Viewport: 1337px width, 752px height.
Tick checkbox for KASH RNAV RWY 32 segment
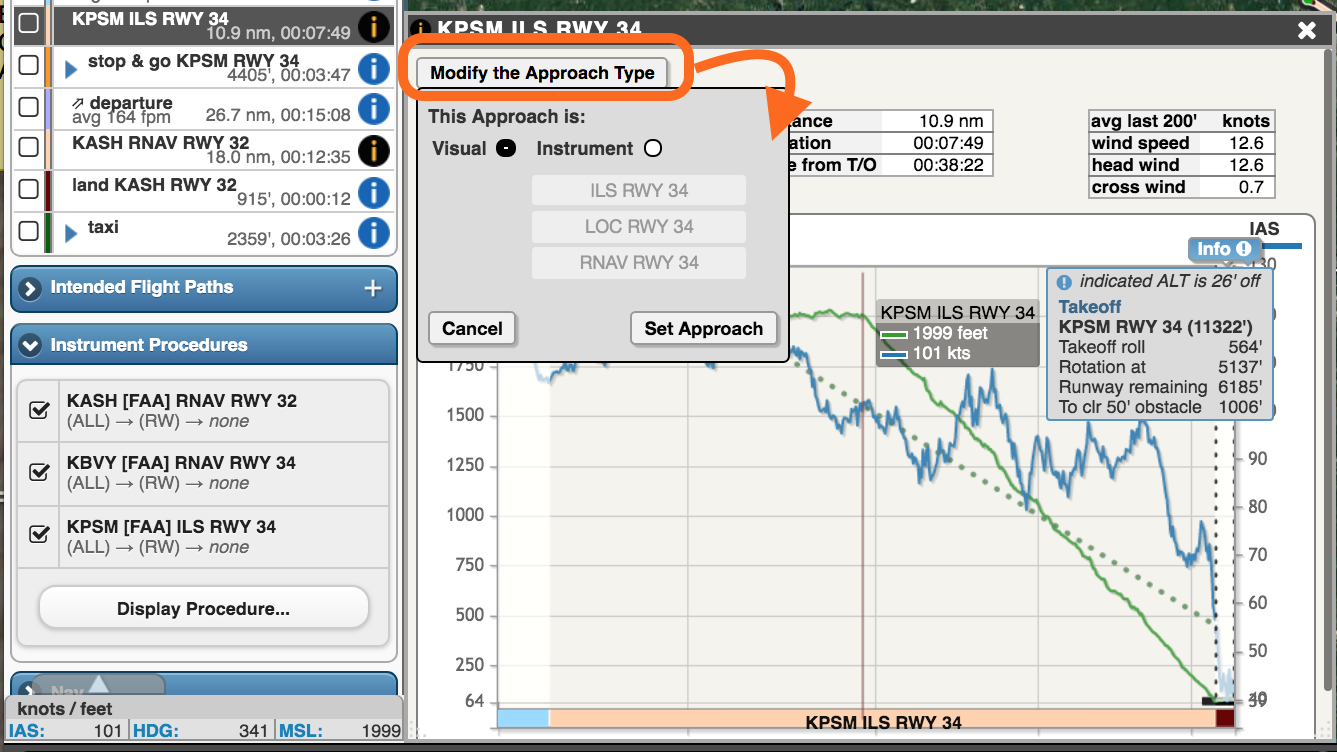[29, 148]
